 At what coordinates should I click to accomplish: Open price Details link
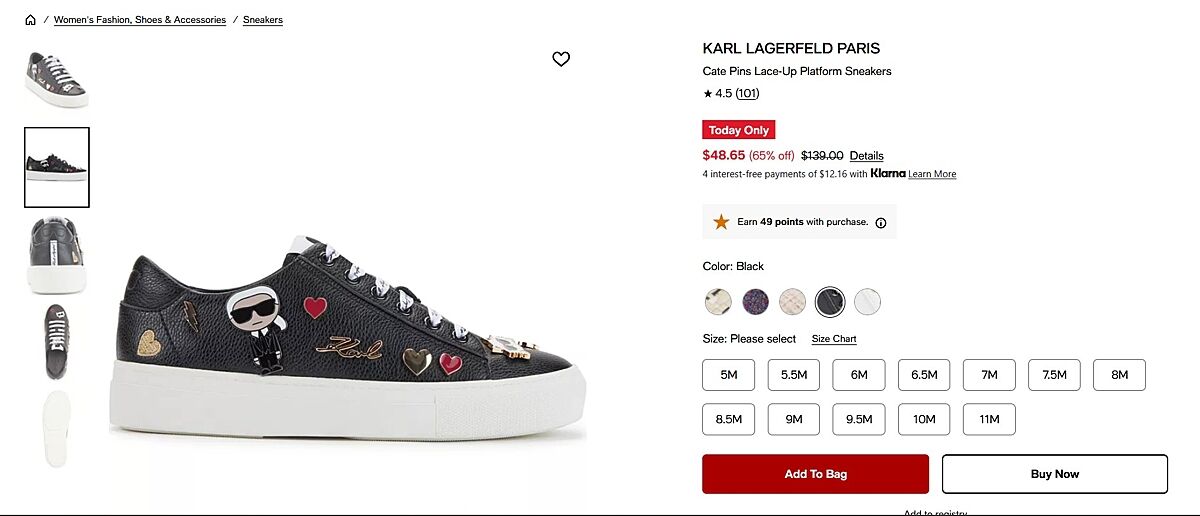867,156
